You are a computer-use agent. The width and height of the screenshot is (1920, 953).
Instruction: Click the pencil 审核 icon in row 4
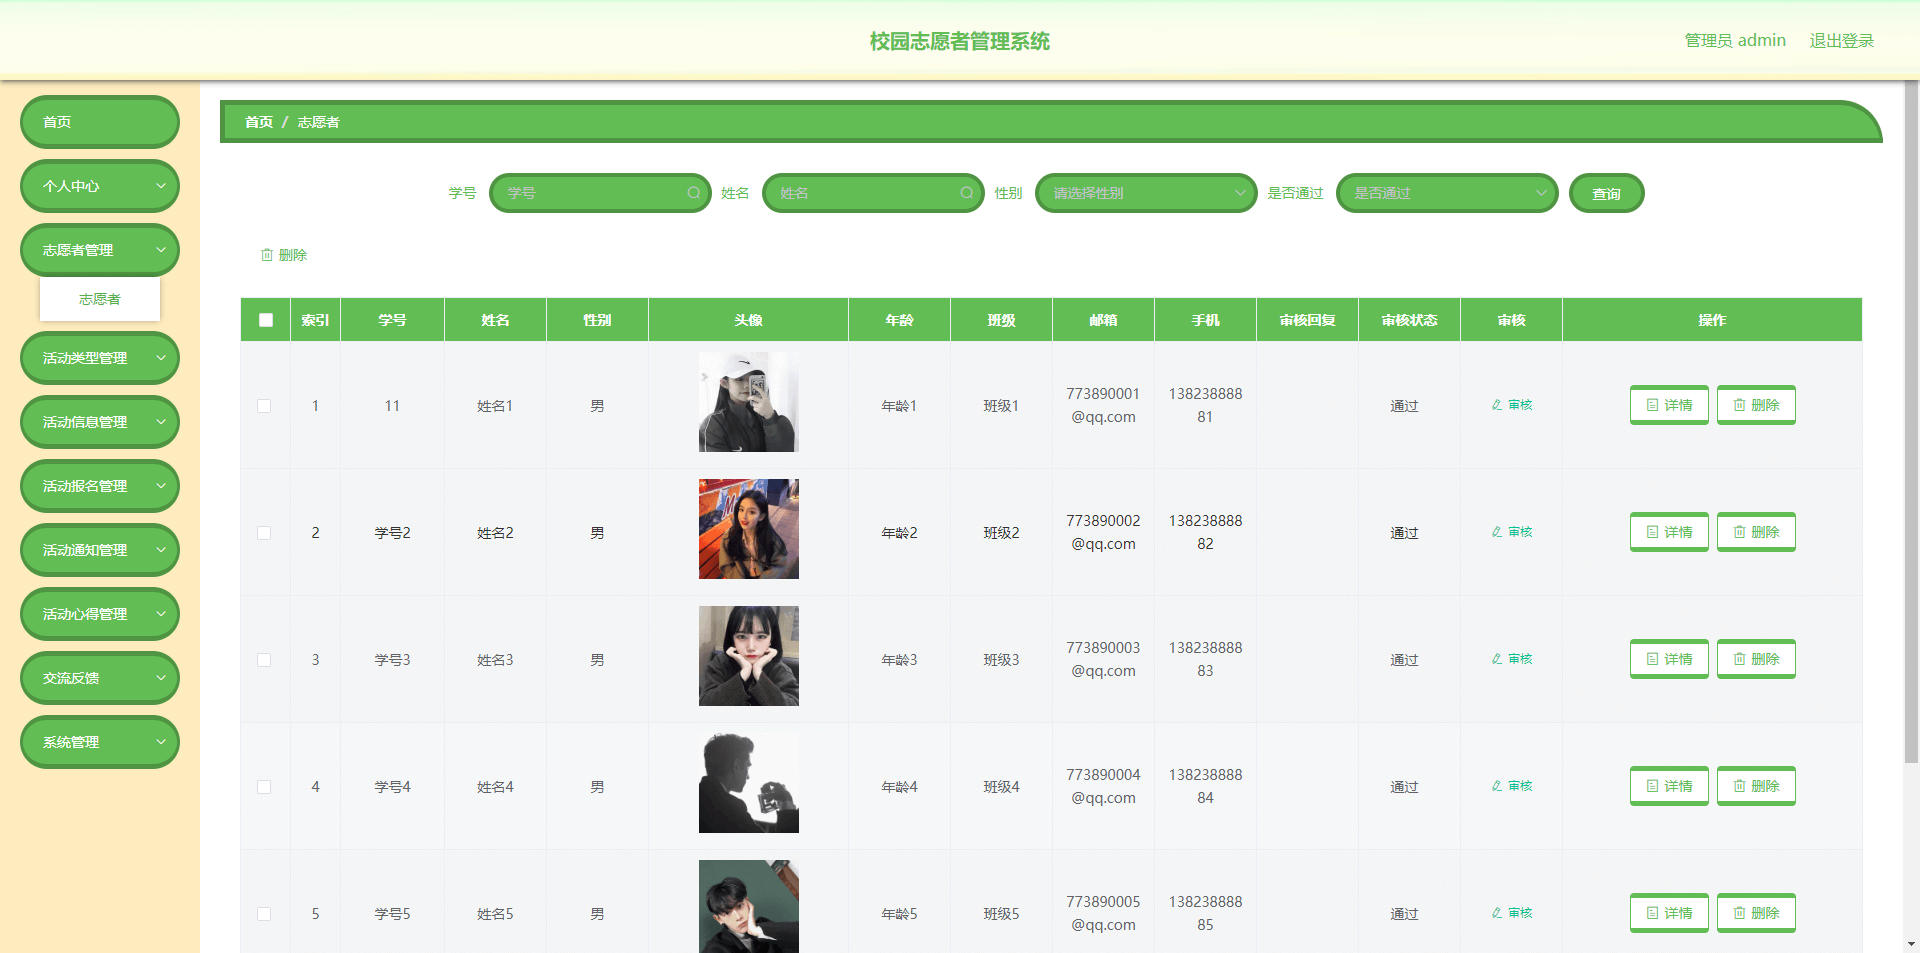(x=1497, y=786)
